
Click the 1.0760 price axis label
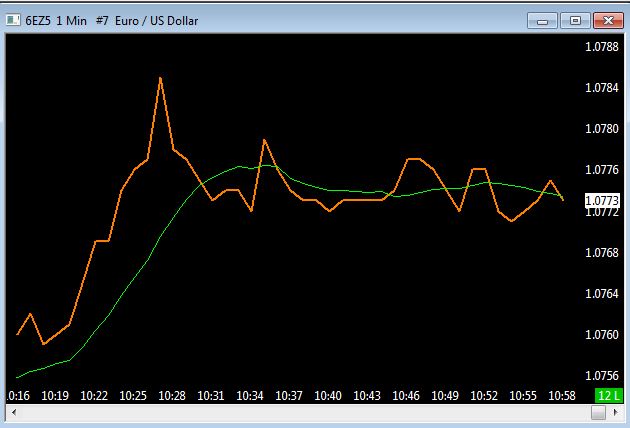(x=602, y=335)
